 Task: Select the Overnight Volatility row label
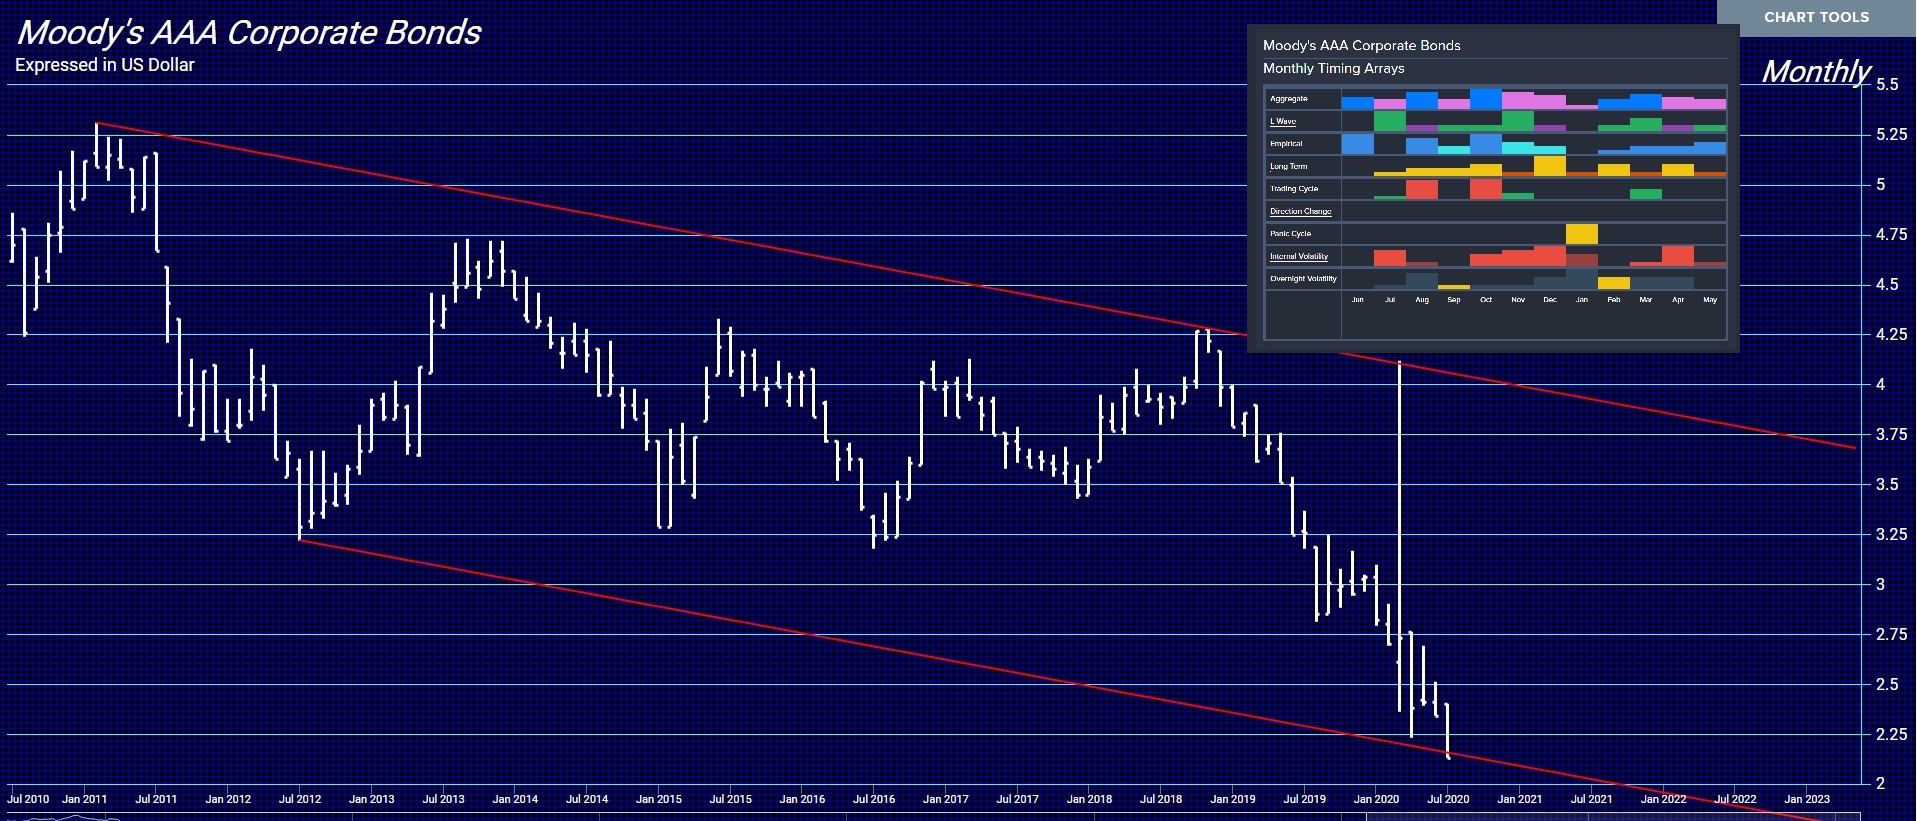click(x=1303, y=279)
